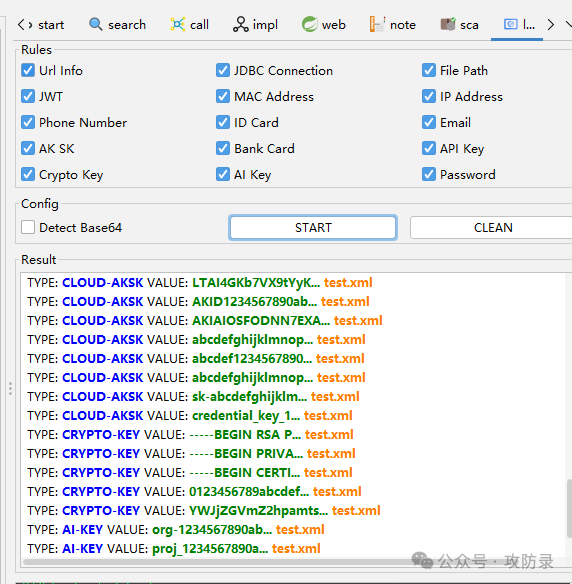The width and height of the screenshot is (572, 584).
Task: Show more tabs with right chevron
Action: (550, 25)
